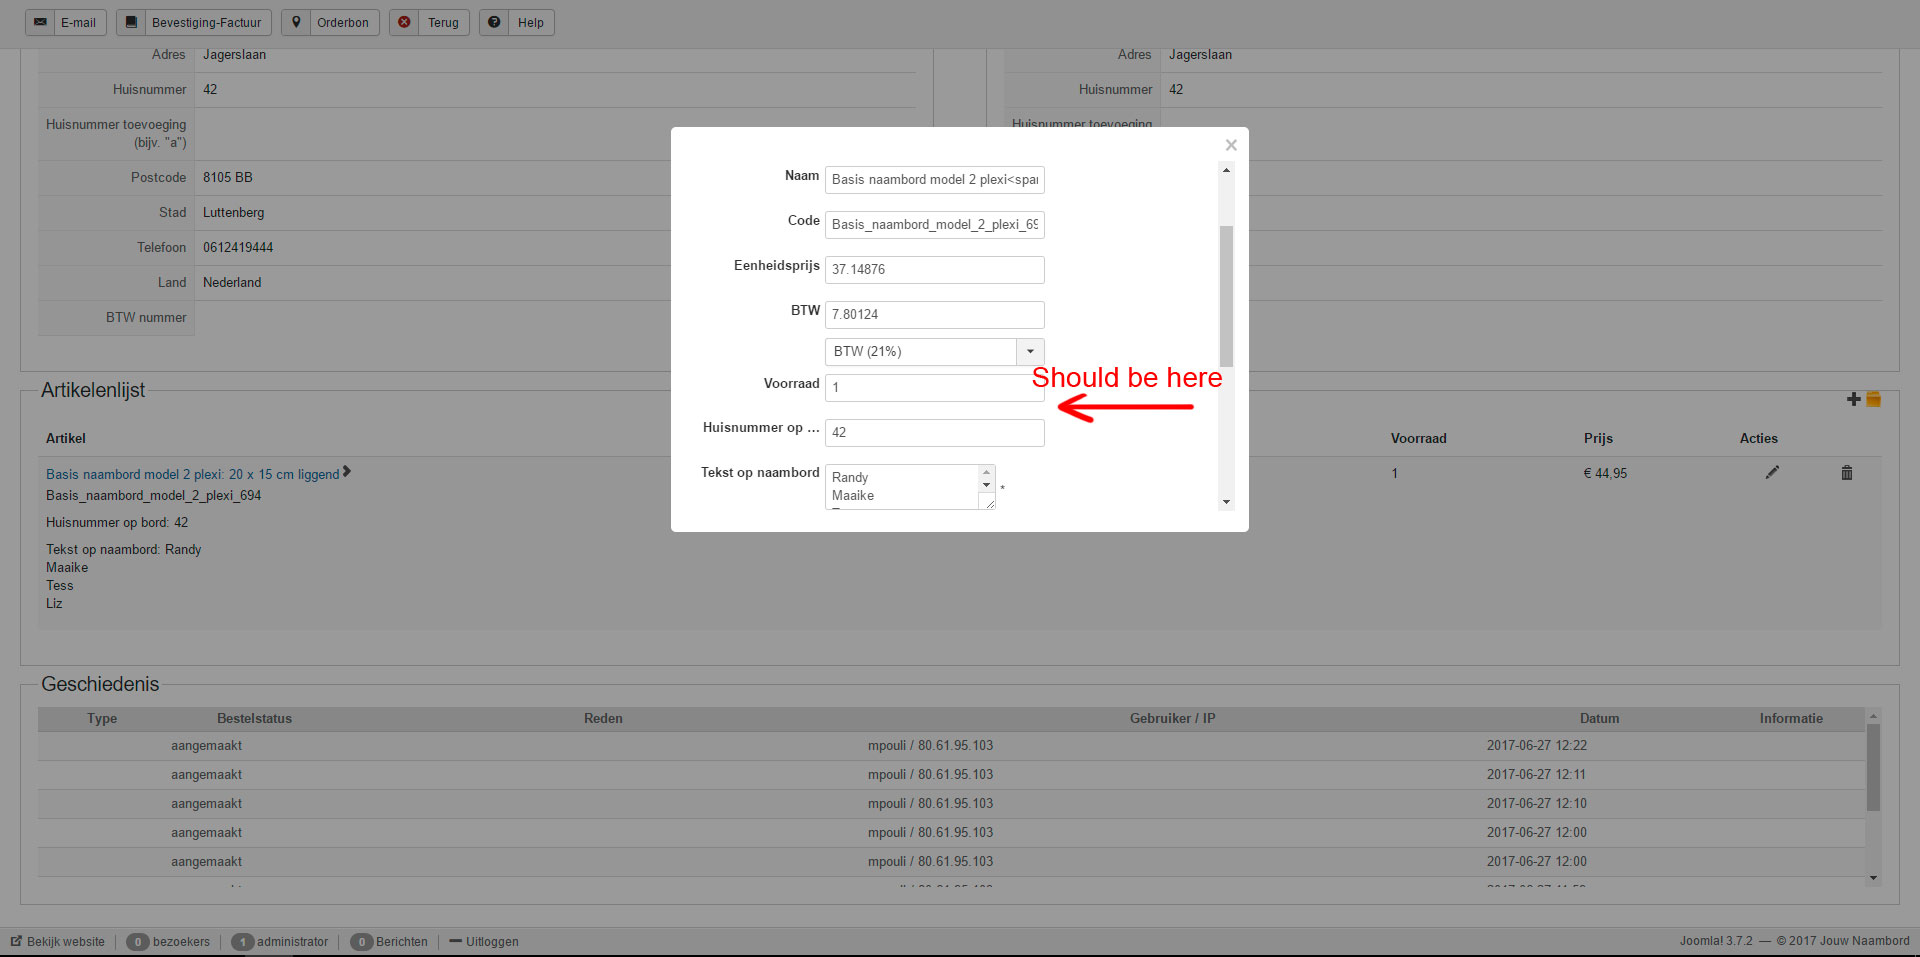1920x957 pixels.
Task: Click the E-mail envelope icon
Action: 40,22
